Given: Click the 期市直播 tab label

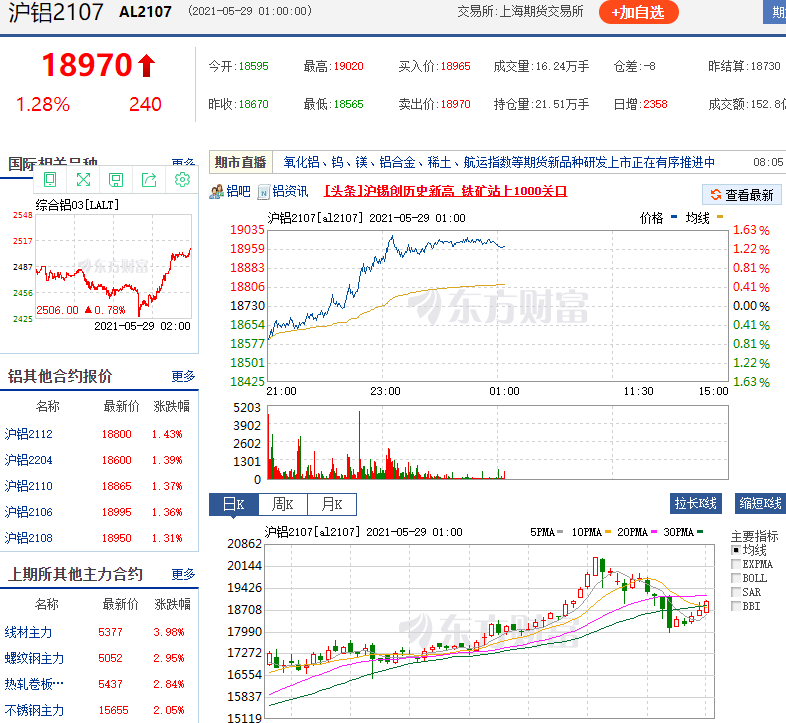Looking at the screenshot, I should pyautogui.click(x=241, y=162).
